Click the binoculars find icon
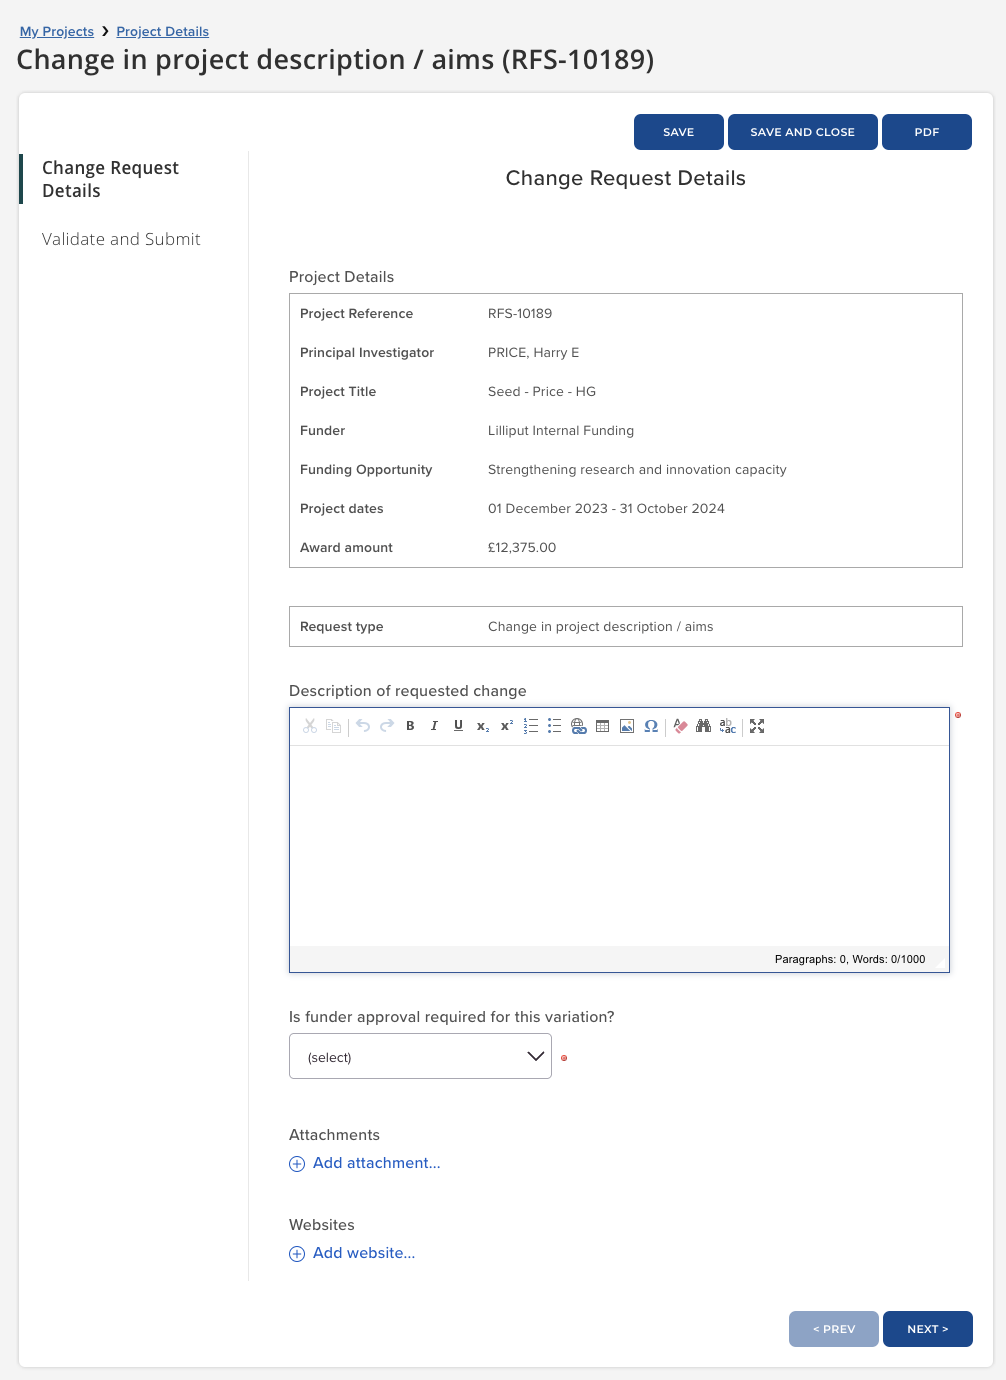 (x=704, y=726)
